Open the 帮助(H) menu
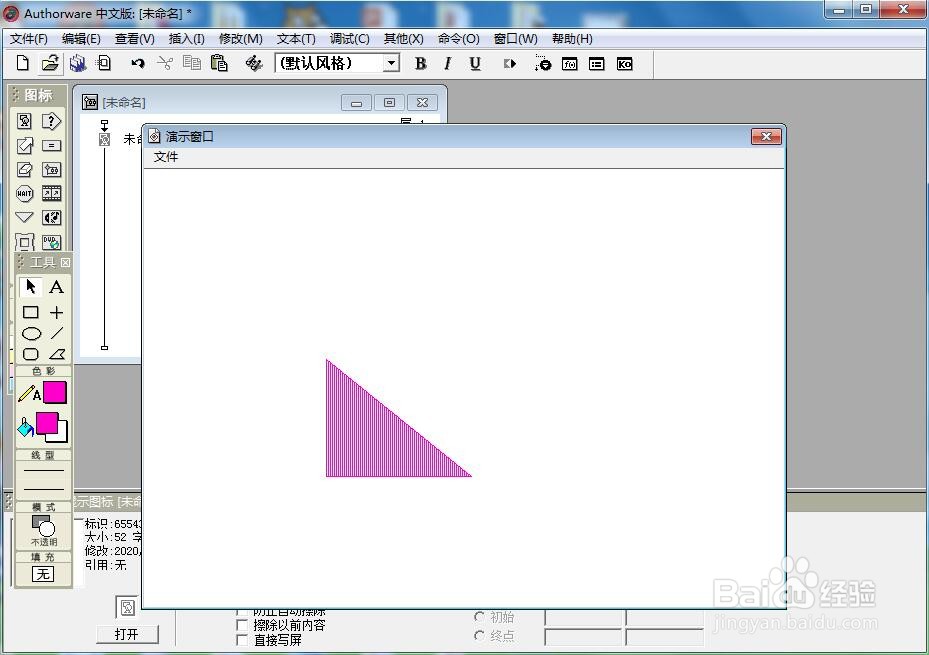 point(572,38)
